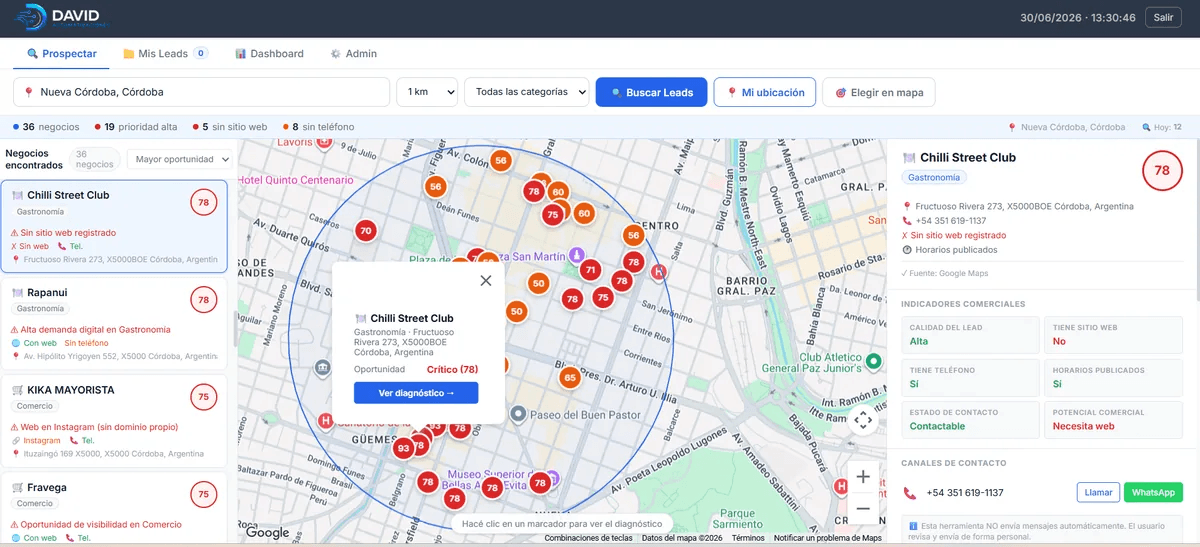Select the Fravega business card
1200x547 pixels.
tap(114, 508)
